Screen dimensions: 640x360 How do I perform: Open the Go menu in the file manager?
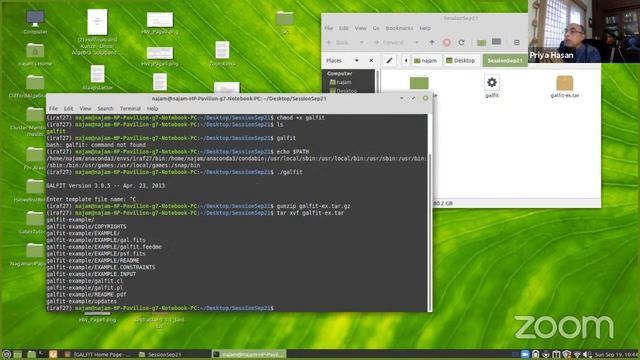[376, 28]
